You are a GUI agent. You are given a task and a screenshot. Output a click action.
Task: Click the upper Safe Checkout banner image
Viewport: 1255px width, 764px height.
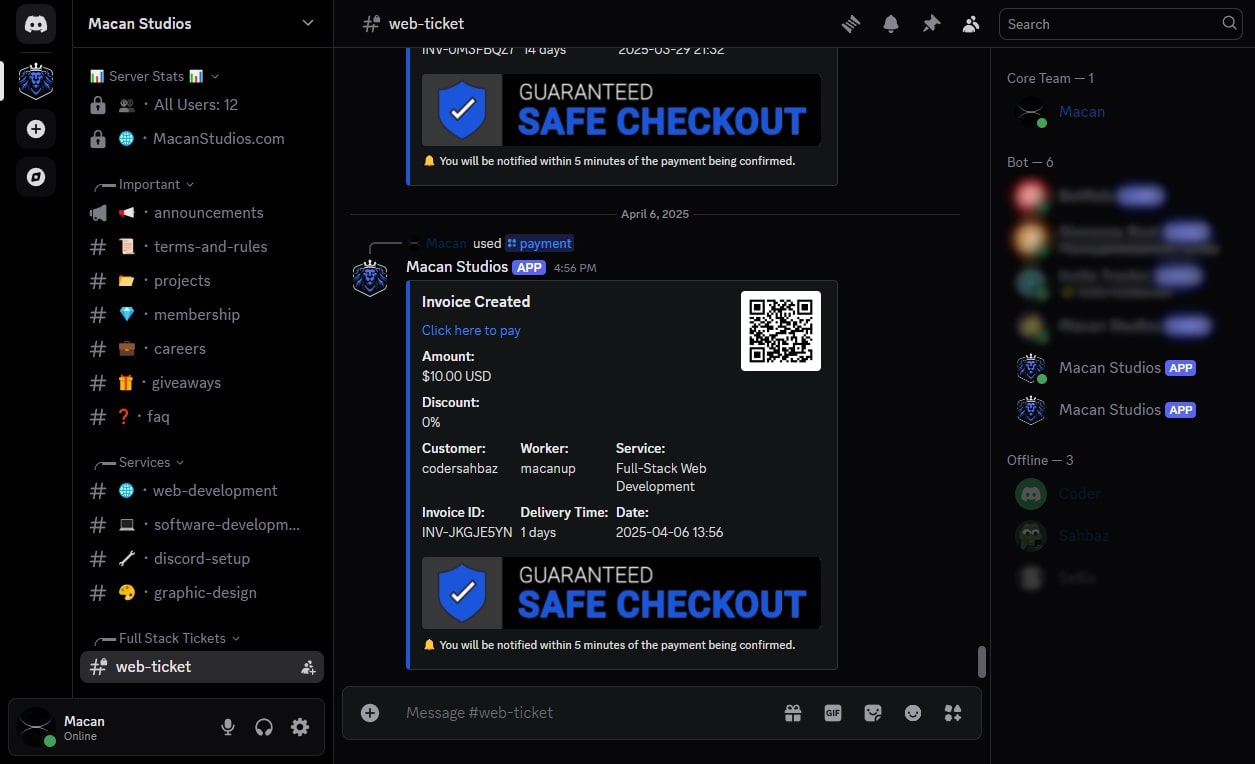coord(621,110)
